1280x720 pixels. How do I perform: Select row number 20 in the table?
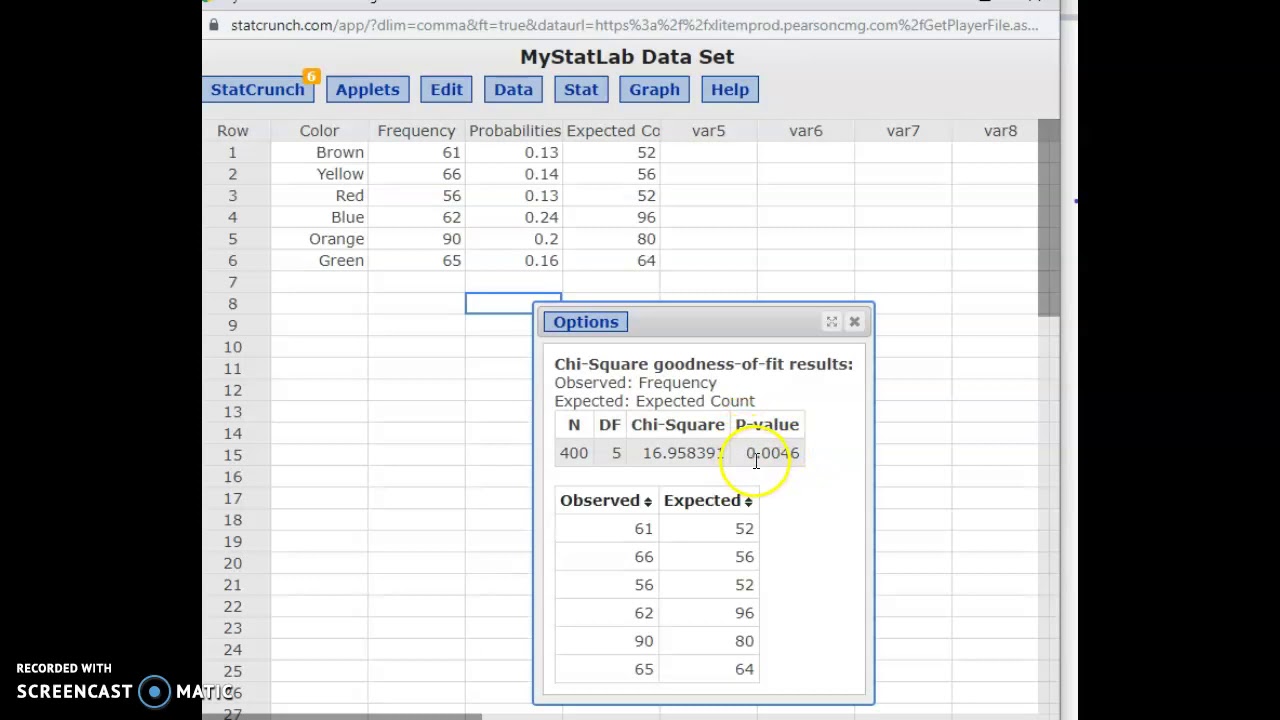[233, 563]
